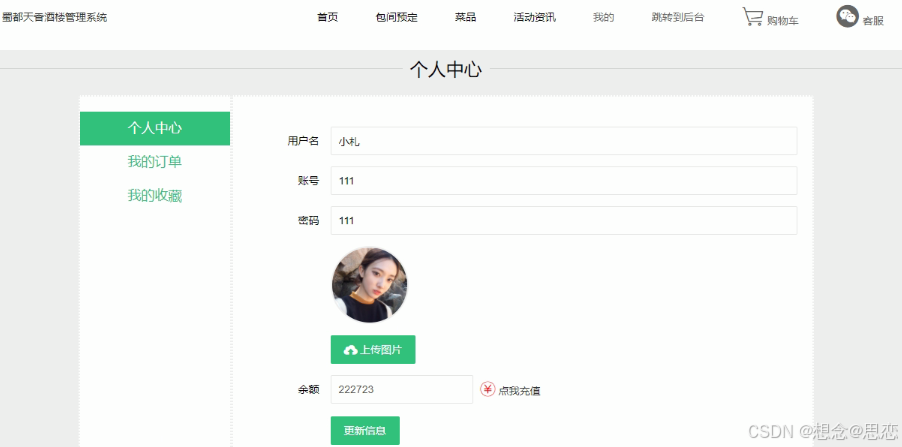902x447 pixels.
Task: Click the 更新信息 button
Action: [365, 430]
